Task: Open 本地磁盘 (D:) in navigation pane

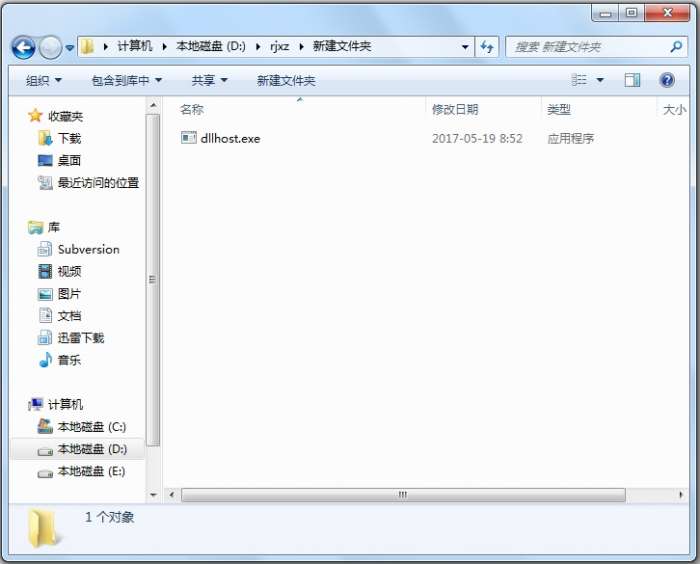Action: [92, 449]
